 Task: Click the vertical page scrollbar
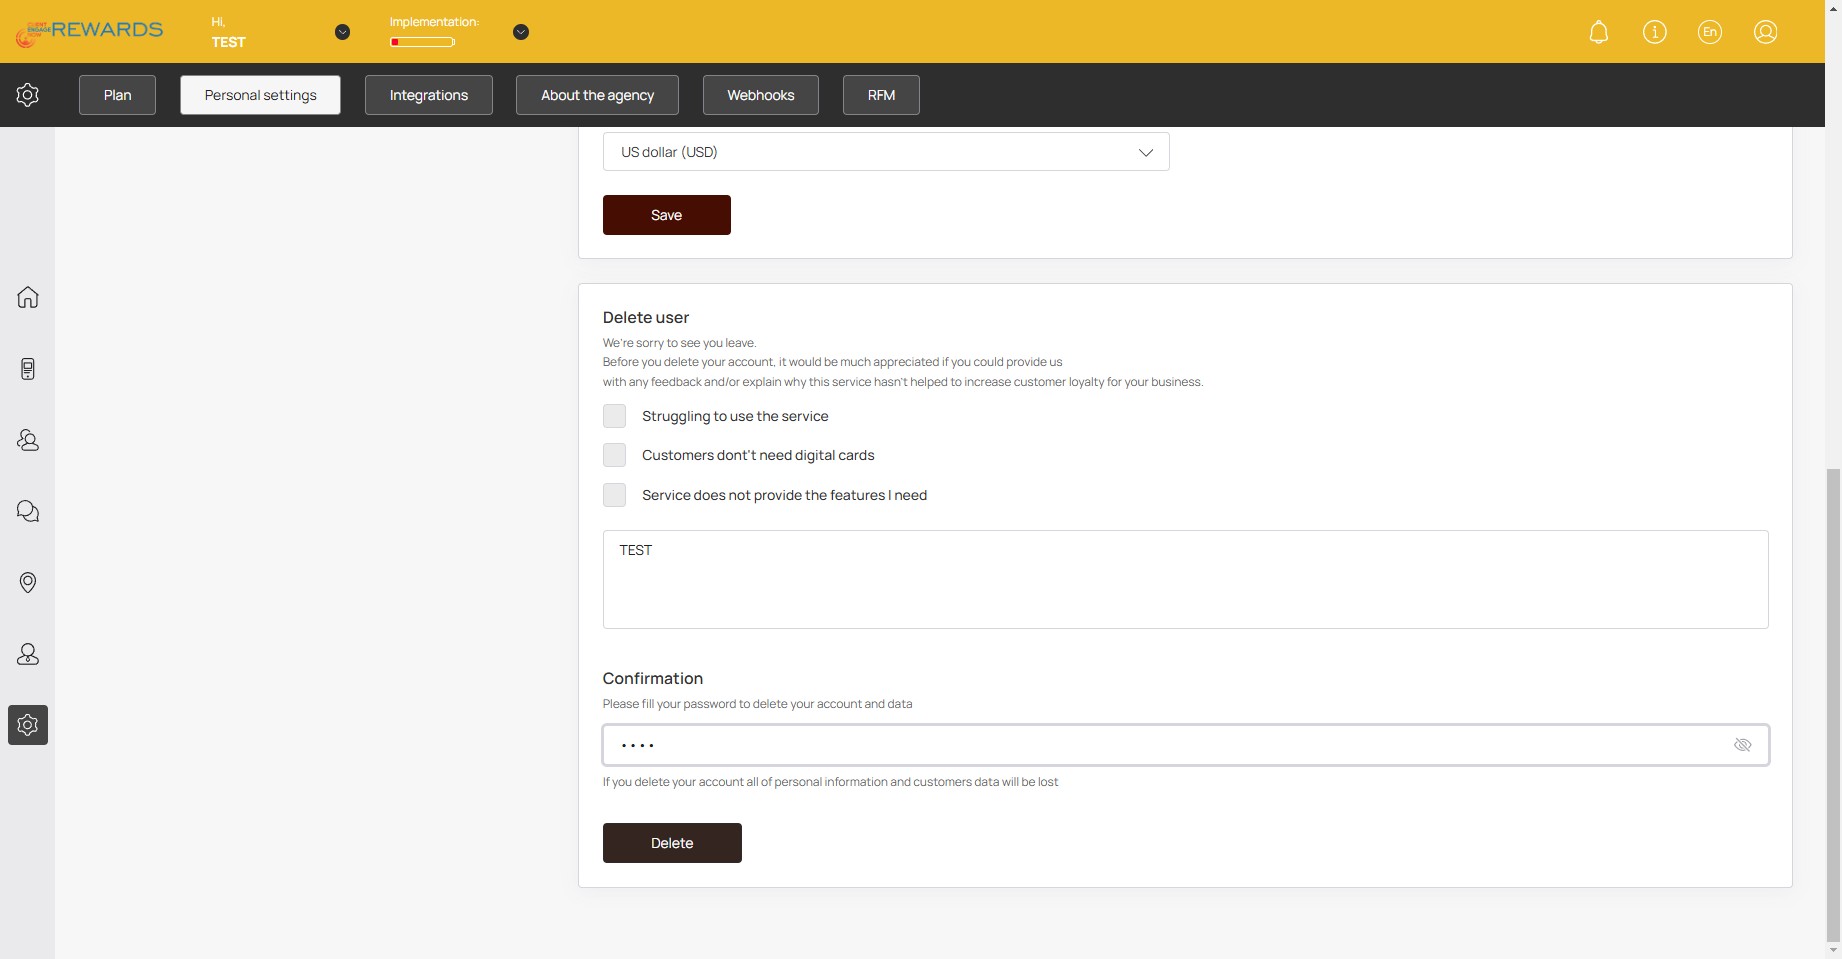1832,705
